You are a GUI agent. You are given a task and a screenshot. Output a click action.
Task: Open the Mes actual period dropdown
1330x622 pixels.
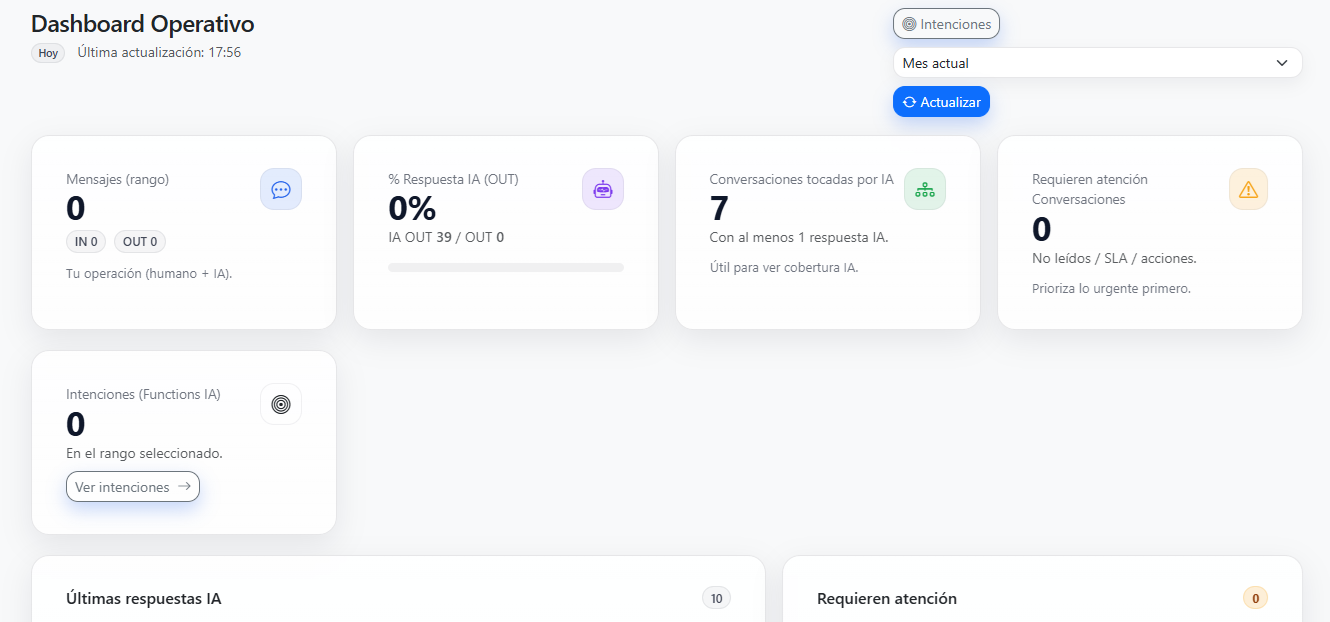pyautogui.click(x=1096, y=63)
